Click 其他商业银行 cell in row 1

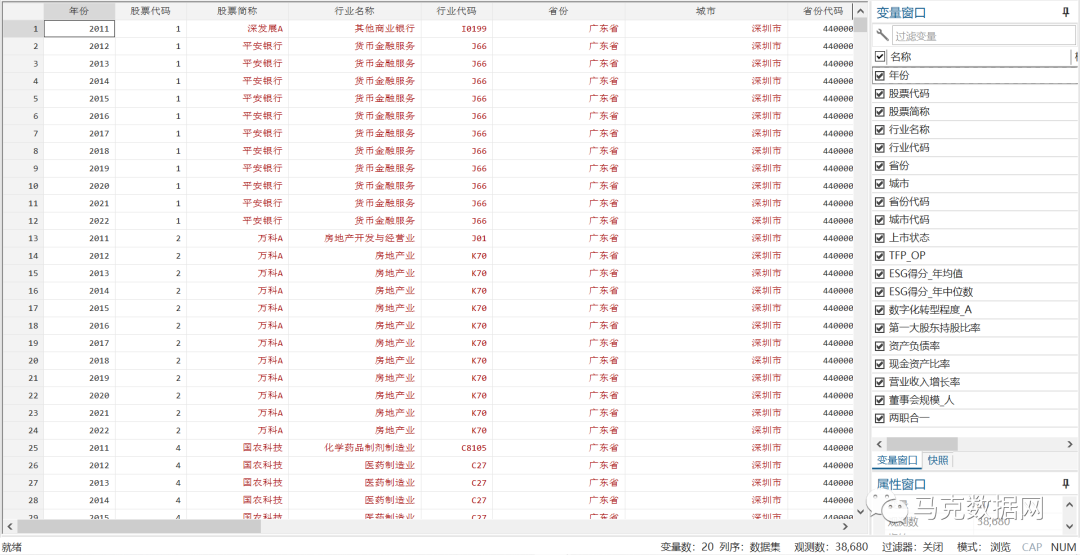(x=355, y=28)
